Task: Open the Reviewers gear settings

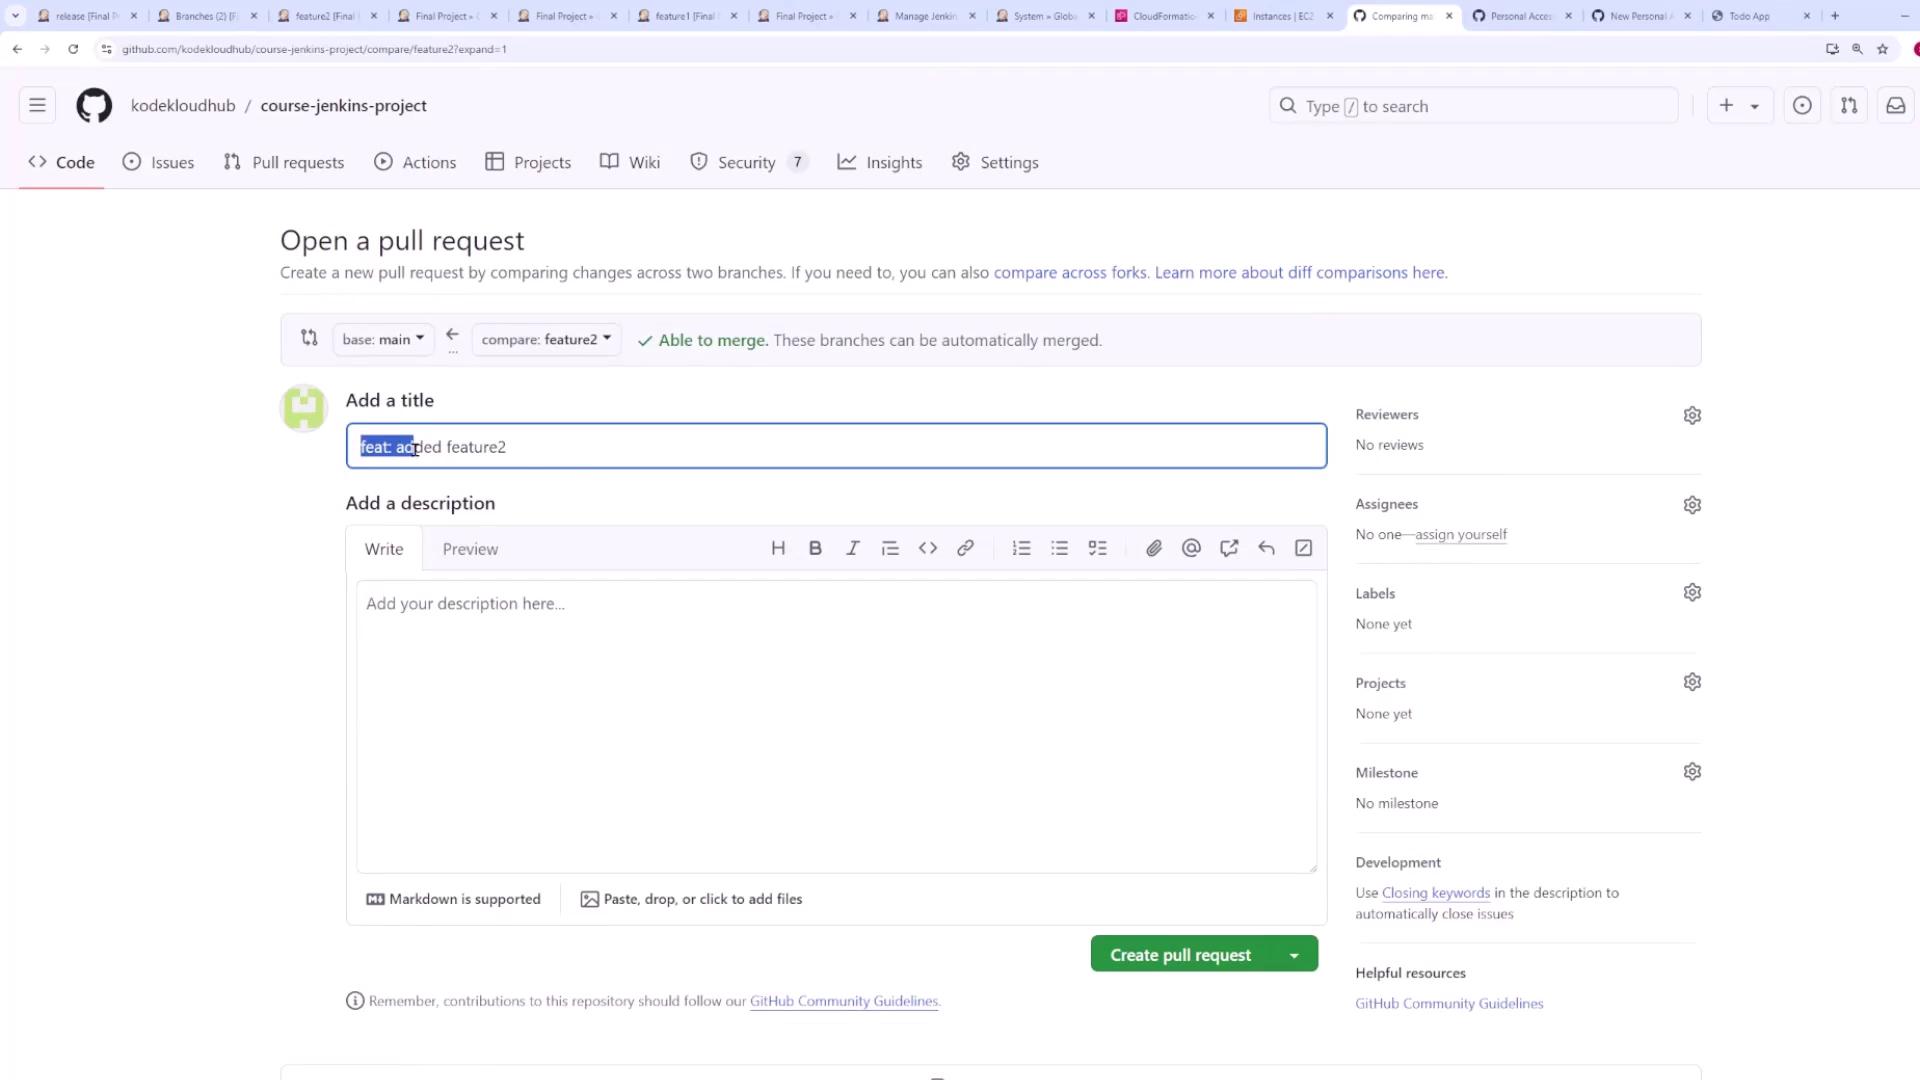Action: pos(1692,415)
